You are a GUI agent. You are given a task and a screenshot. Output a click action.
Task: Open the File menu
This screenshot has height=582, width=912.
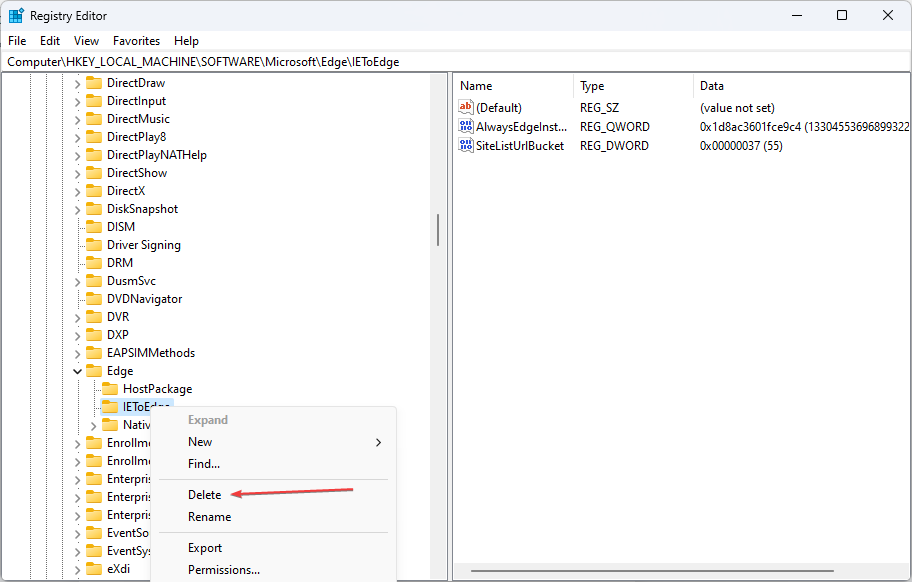coord(17,41)
